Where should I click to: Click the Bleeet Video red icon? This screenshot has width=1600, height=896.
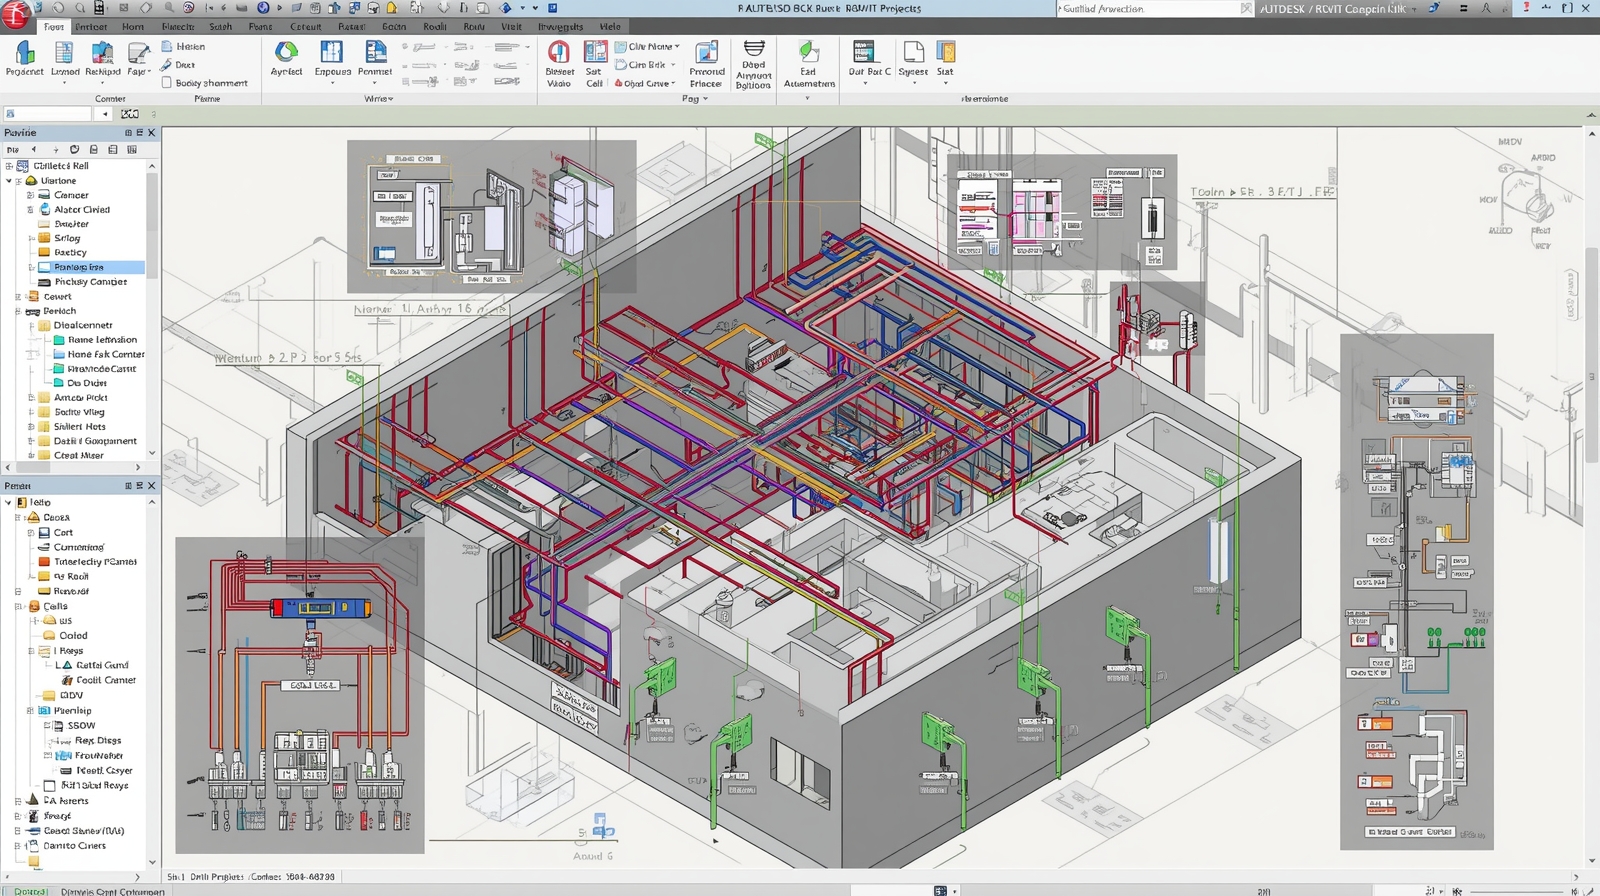[559, 52]
